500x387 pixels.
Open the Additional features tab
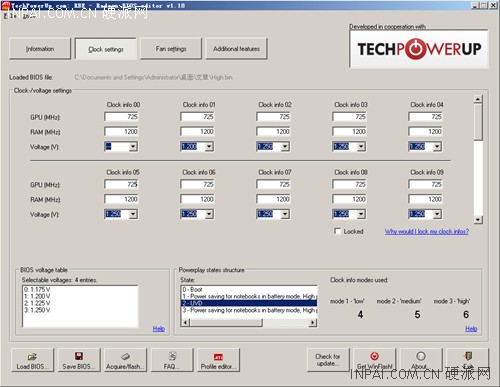(x=237, y=49)
